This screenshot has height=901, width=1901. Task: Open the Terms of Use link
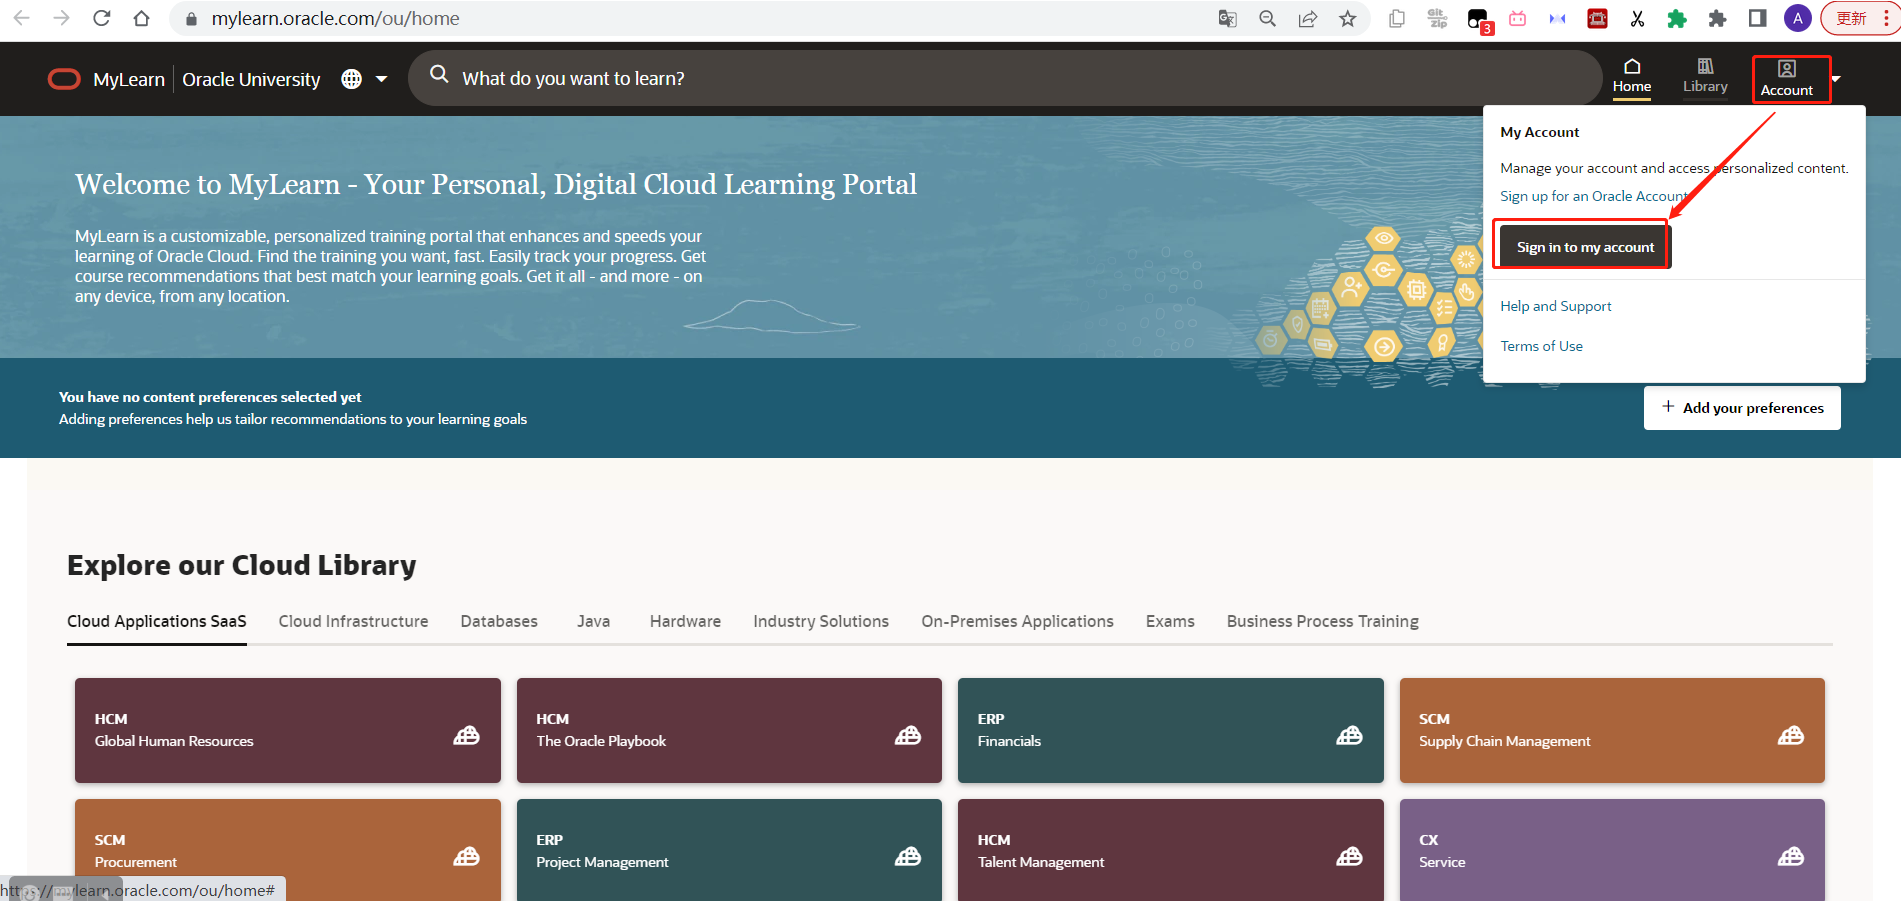pyautogui.click(x=1541, y=346)
